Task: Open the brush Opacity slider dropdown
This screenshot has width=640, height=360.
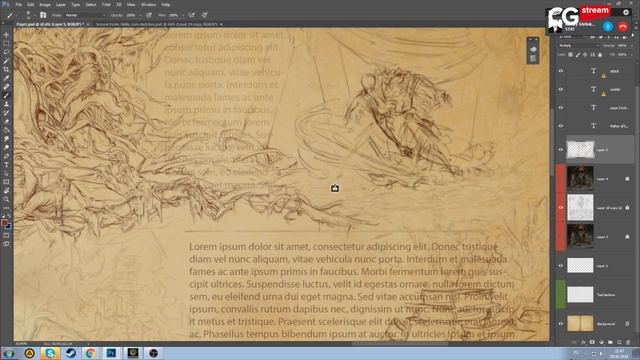Action: pos(140,15)
